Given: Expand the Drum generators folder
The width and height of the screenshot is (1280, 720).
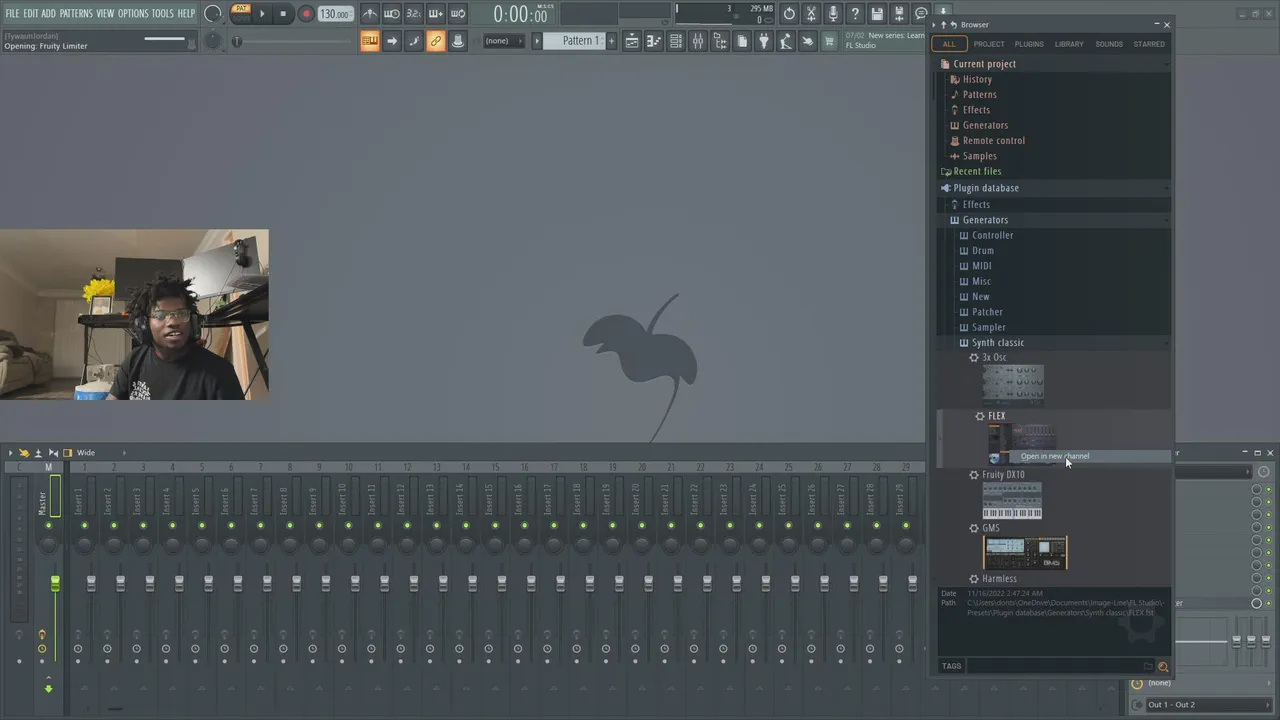Looking at the screenshot, I should [x=983, y=251].
